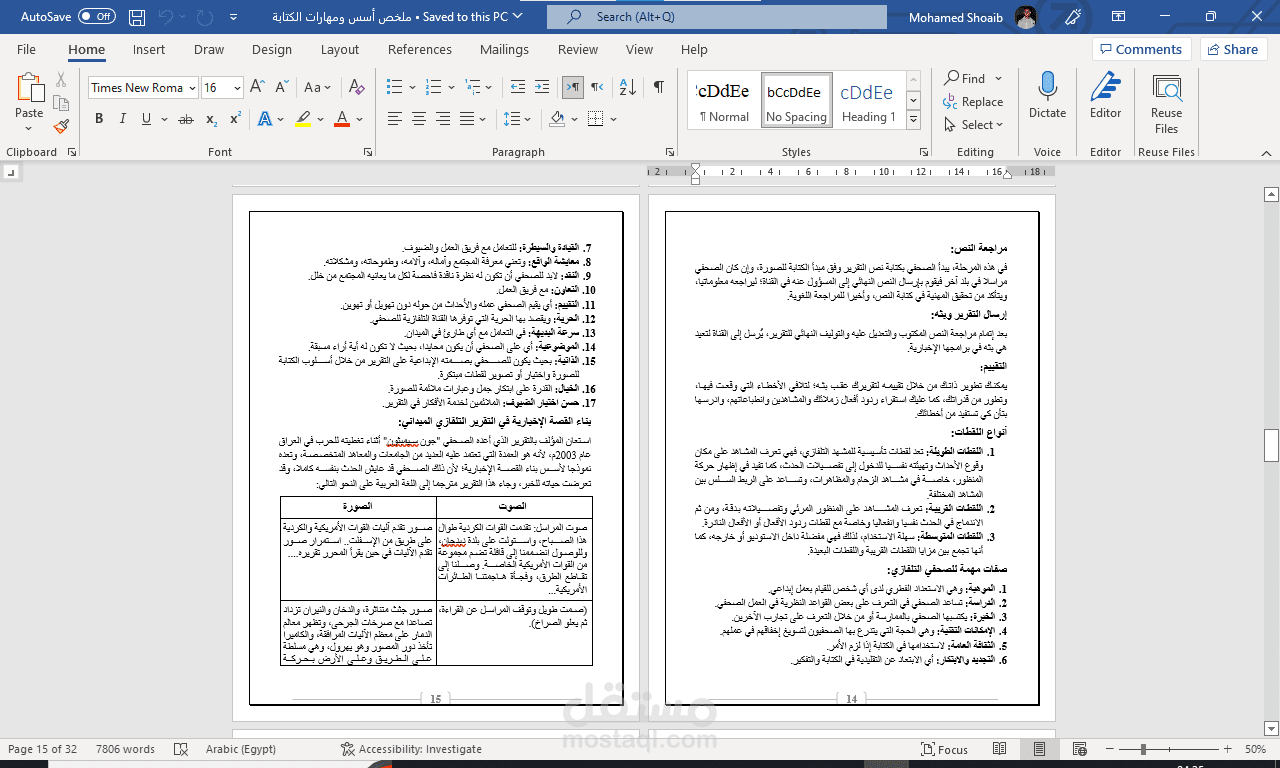Click the 7806 words count
The image size is (1280, 768).
pos(125,749)
